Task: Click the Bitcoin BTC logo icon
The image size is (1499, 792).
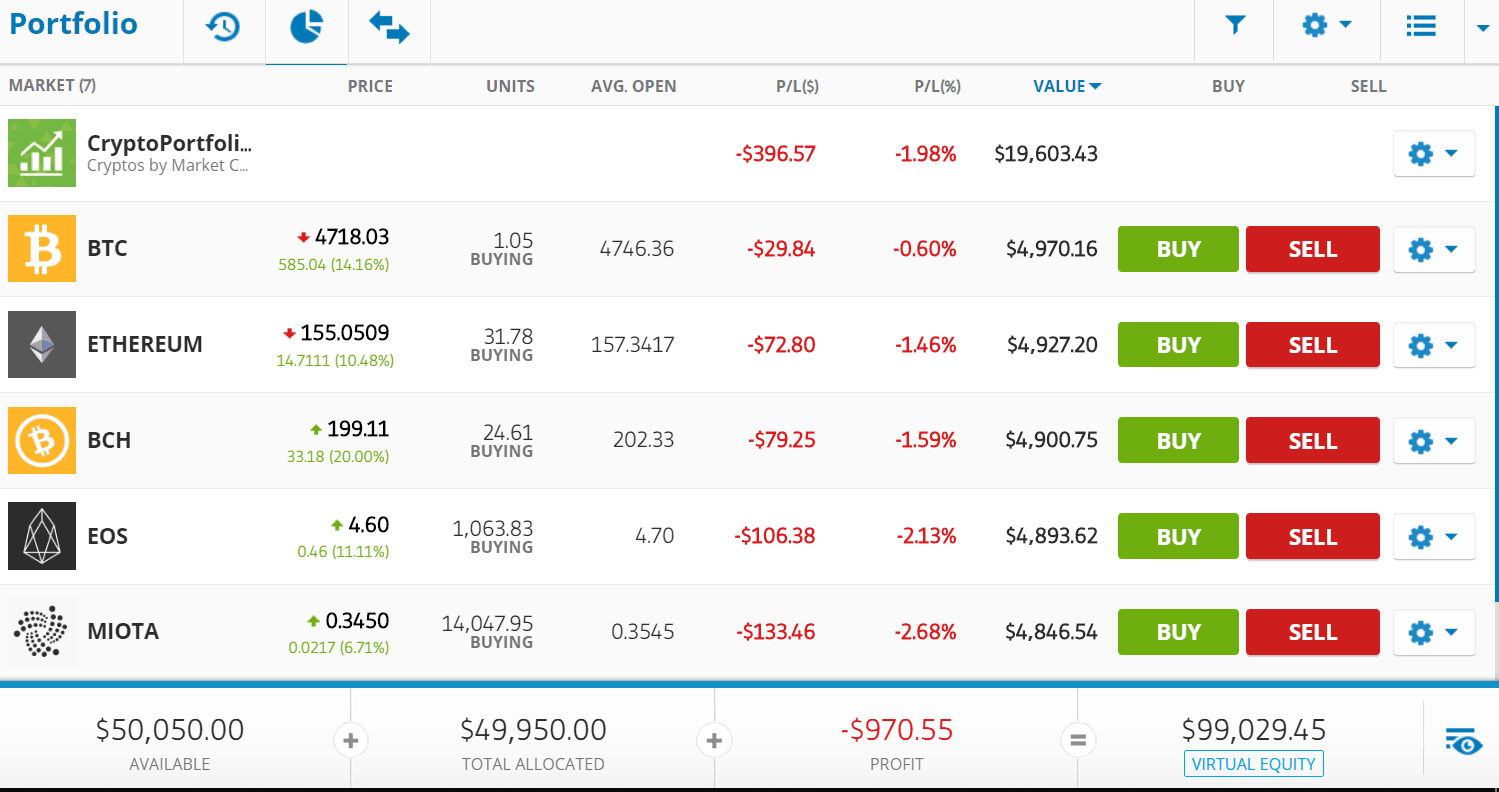Action: pos(42,248)
